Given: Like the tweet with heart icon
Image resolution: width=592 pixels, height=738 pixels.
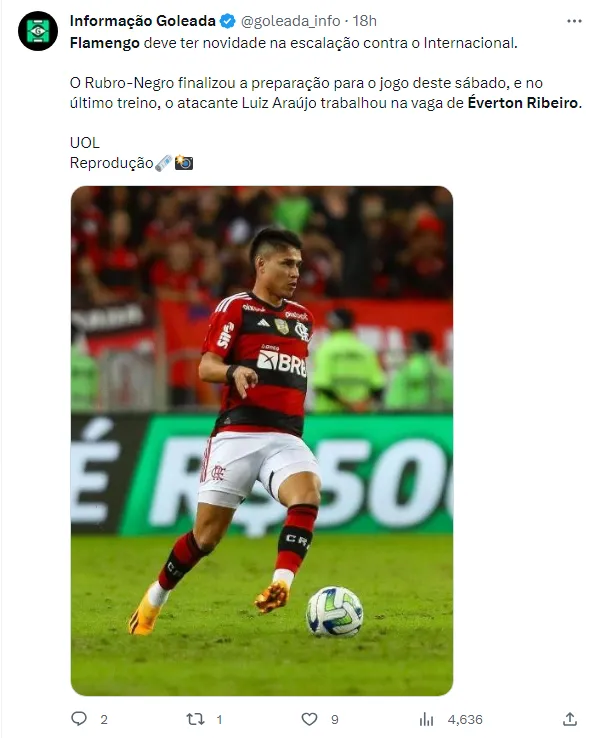Looking at the screenshot, I should (x=309, y=719).
